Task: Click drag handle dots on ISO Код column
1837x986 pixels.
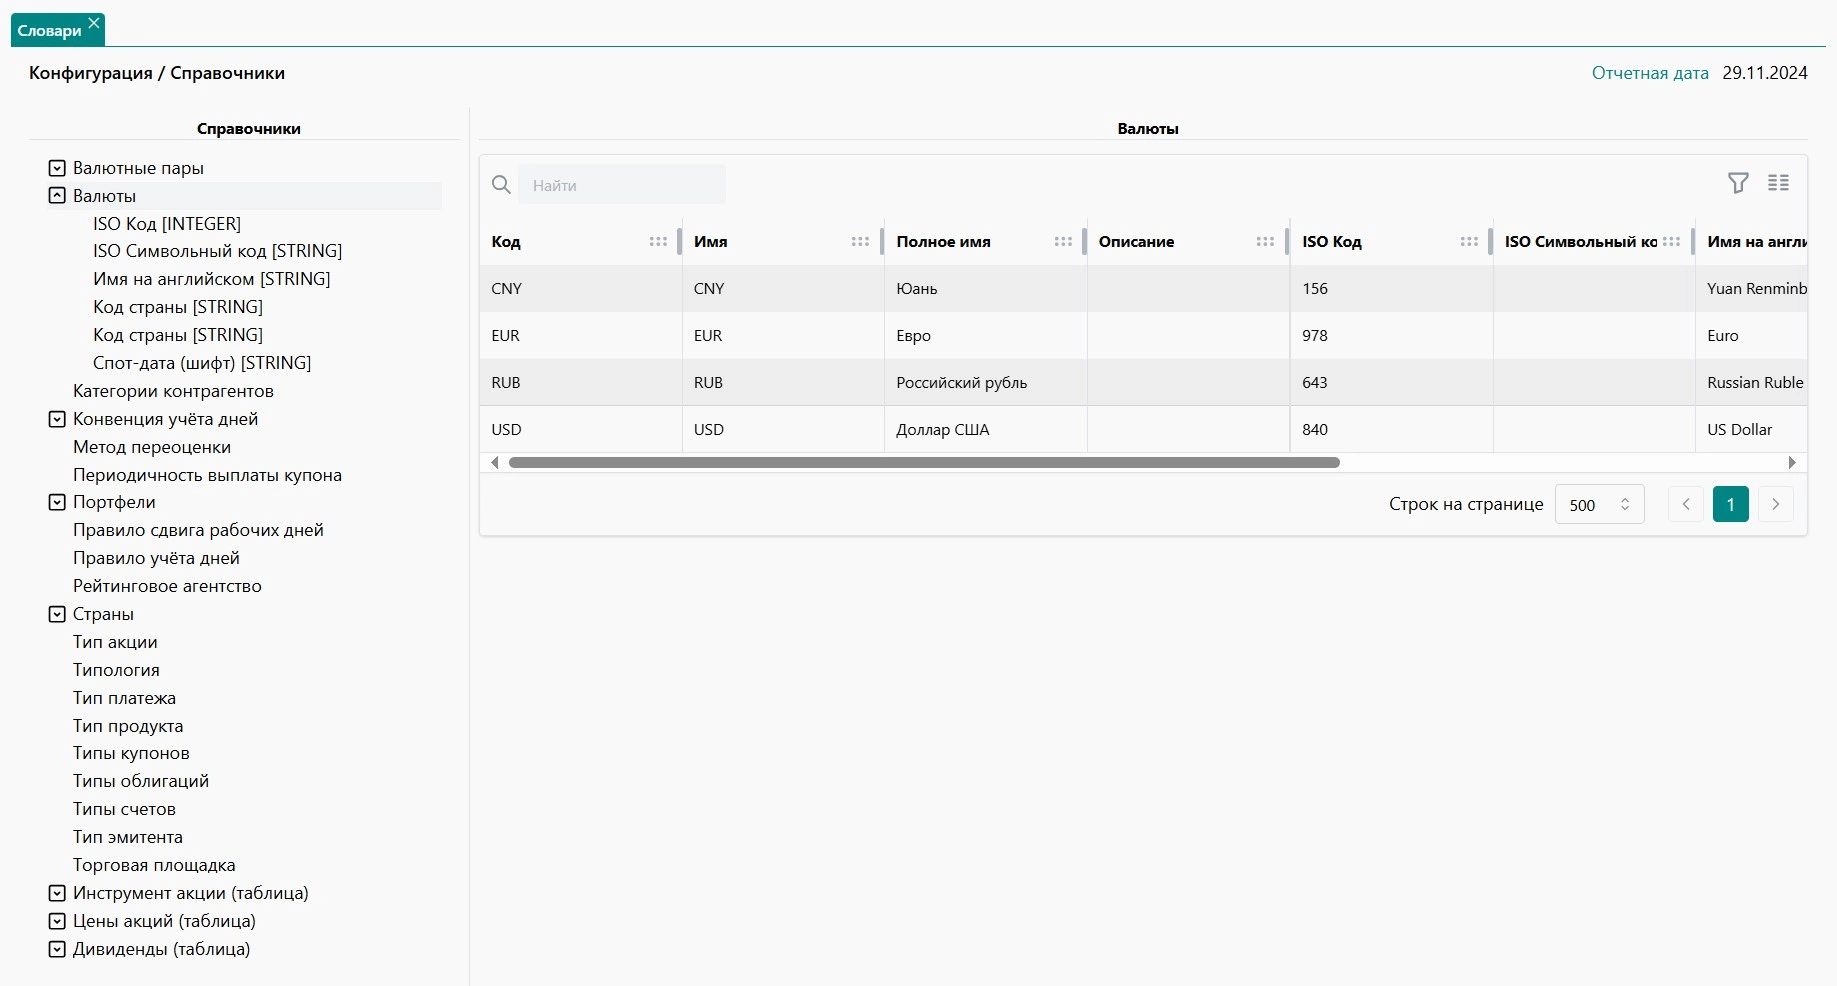Action: (1468, 242)
